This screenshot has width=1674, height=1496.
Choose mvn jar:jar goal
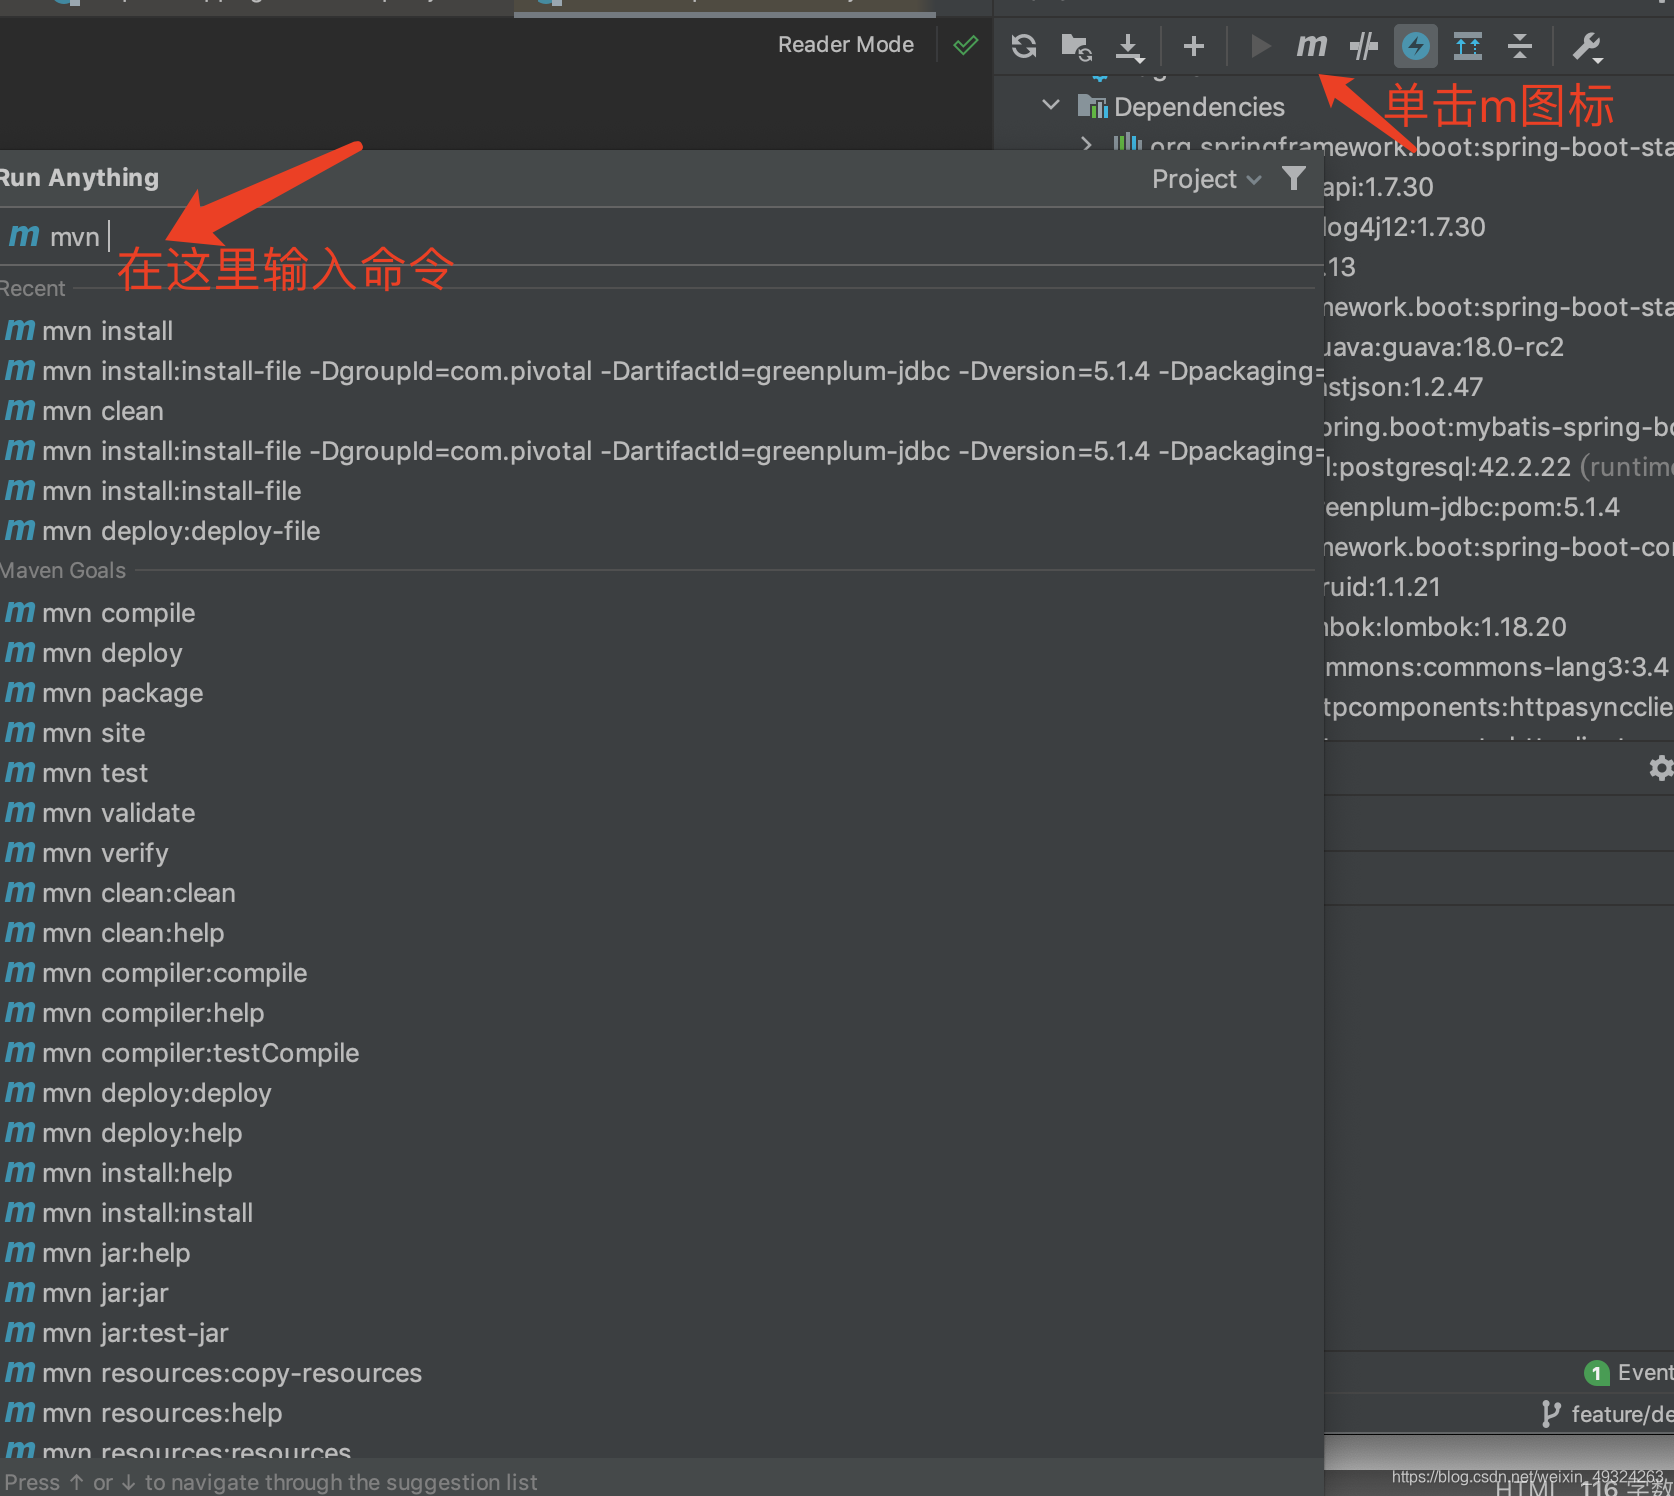(660, 1293)
